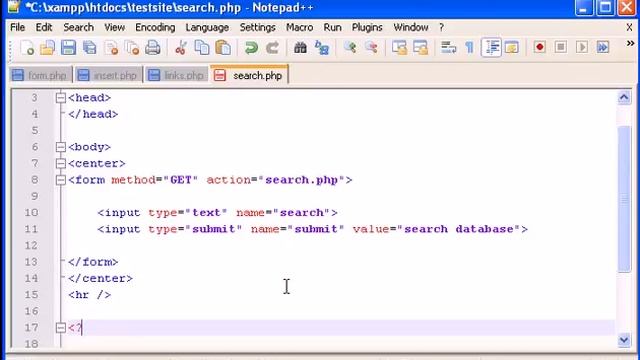Select the search.php tab
Viewport: 640px width, 360px height.
pyautogui.click(x=249, y=75)
